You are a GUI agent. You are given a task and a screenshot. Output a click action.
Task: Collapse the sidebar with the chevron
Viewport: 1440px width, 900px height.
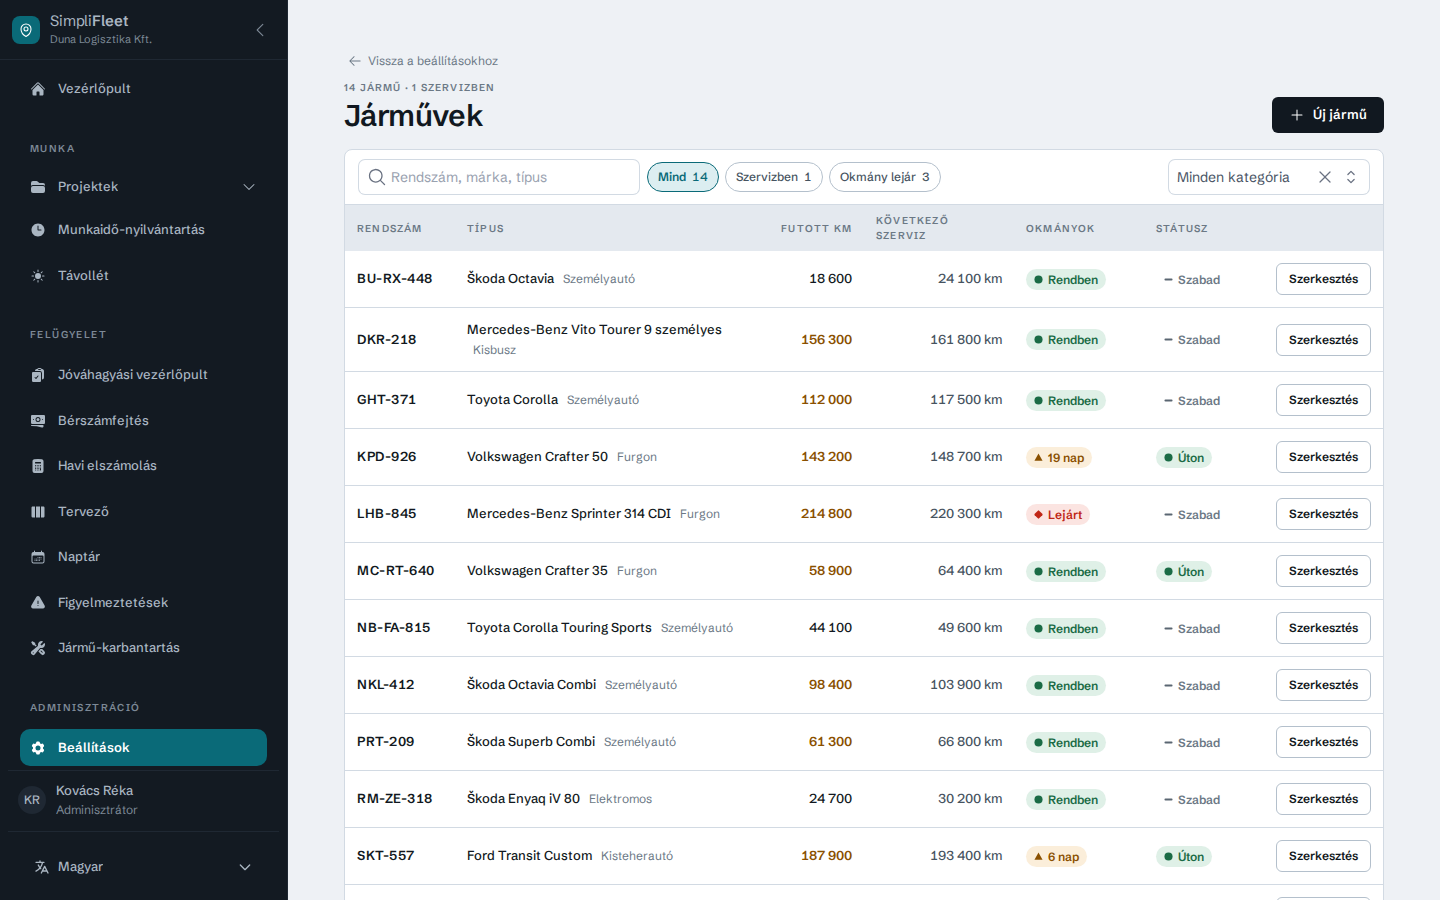point(260,30)
